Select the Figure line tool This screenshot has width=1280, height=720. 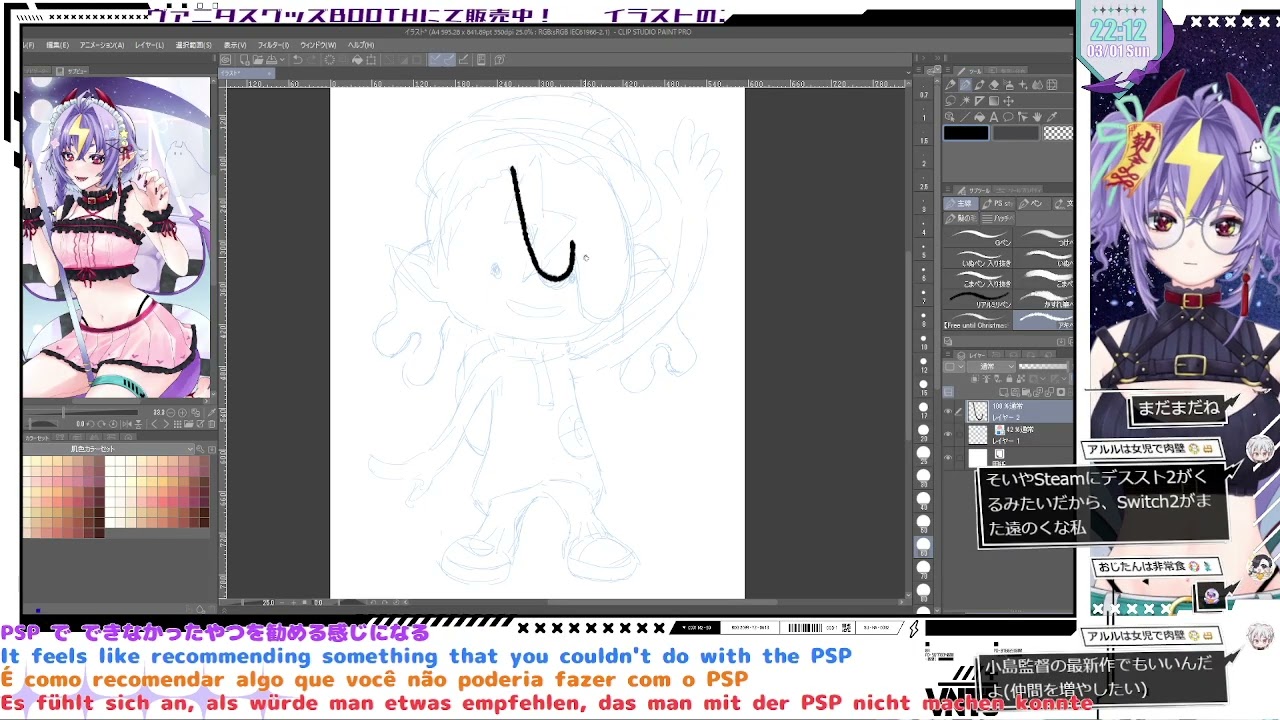pyautogui.click(x=964, y=117)
